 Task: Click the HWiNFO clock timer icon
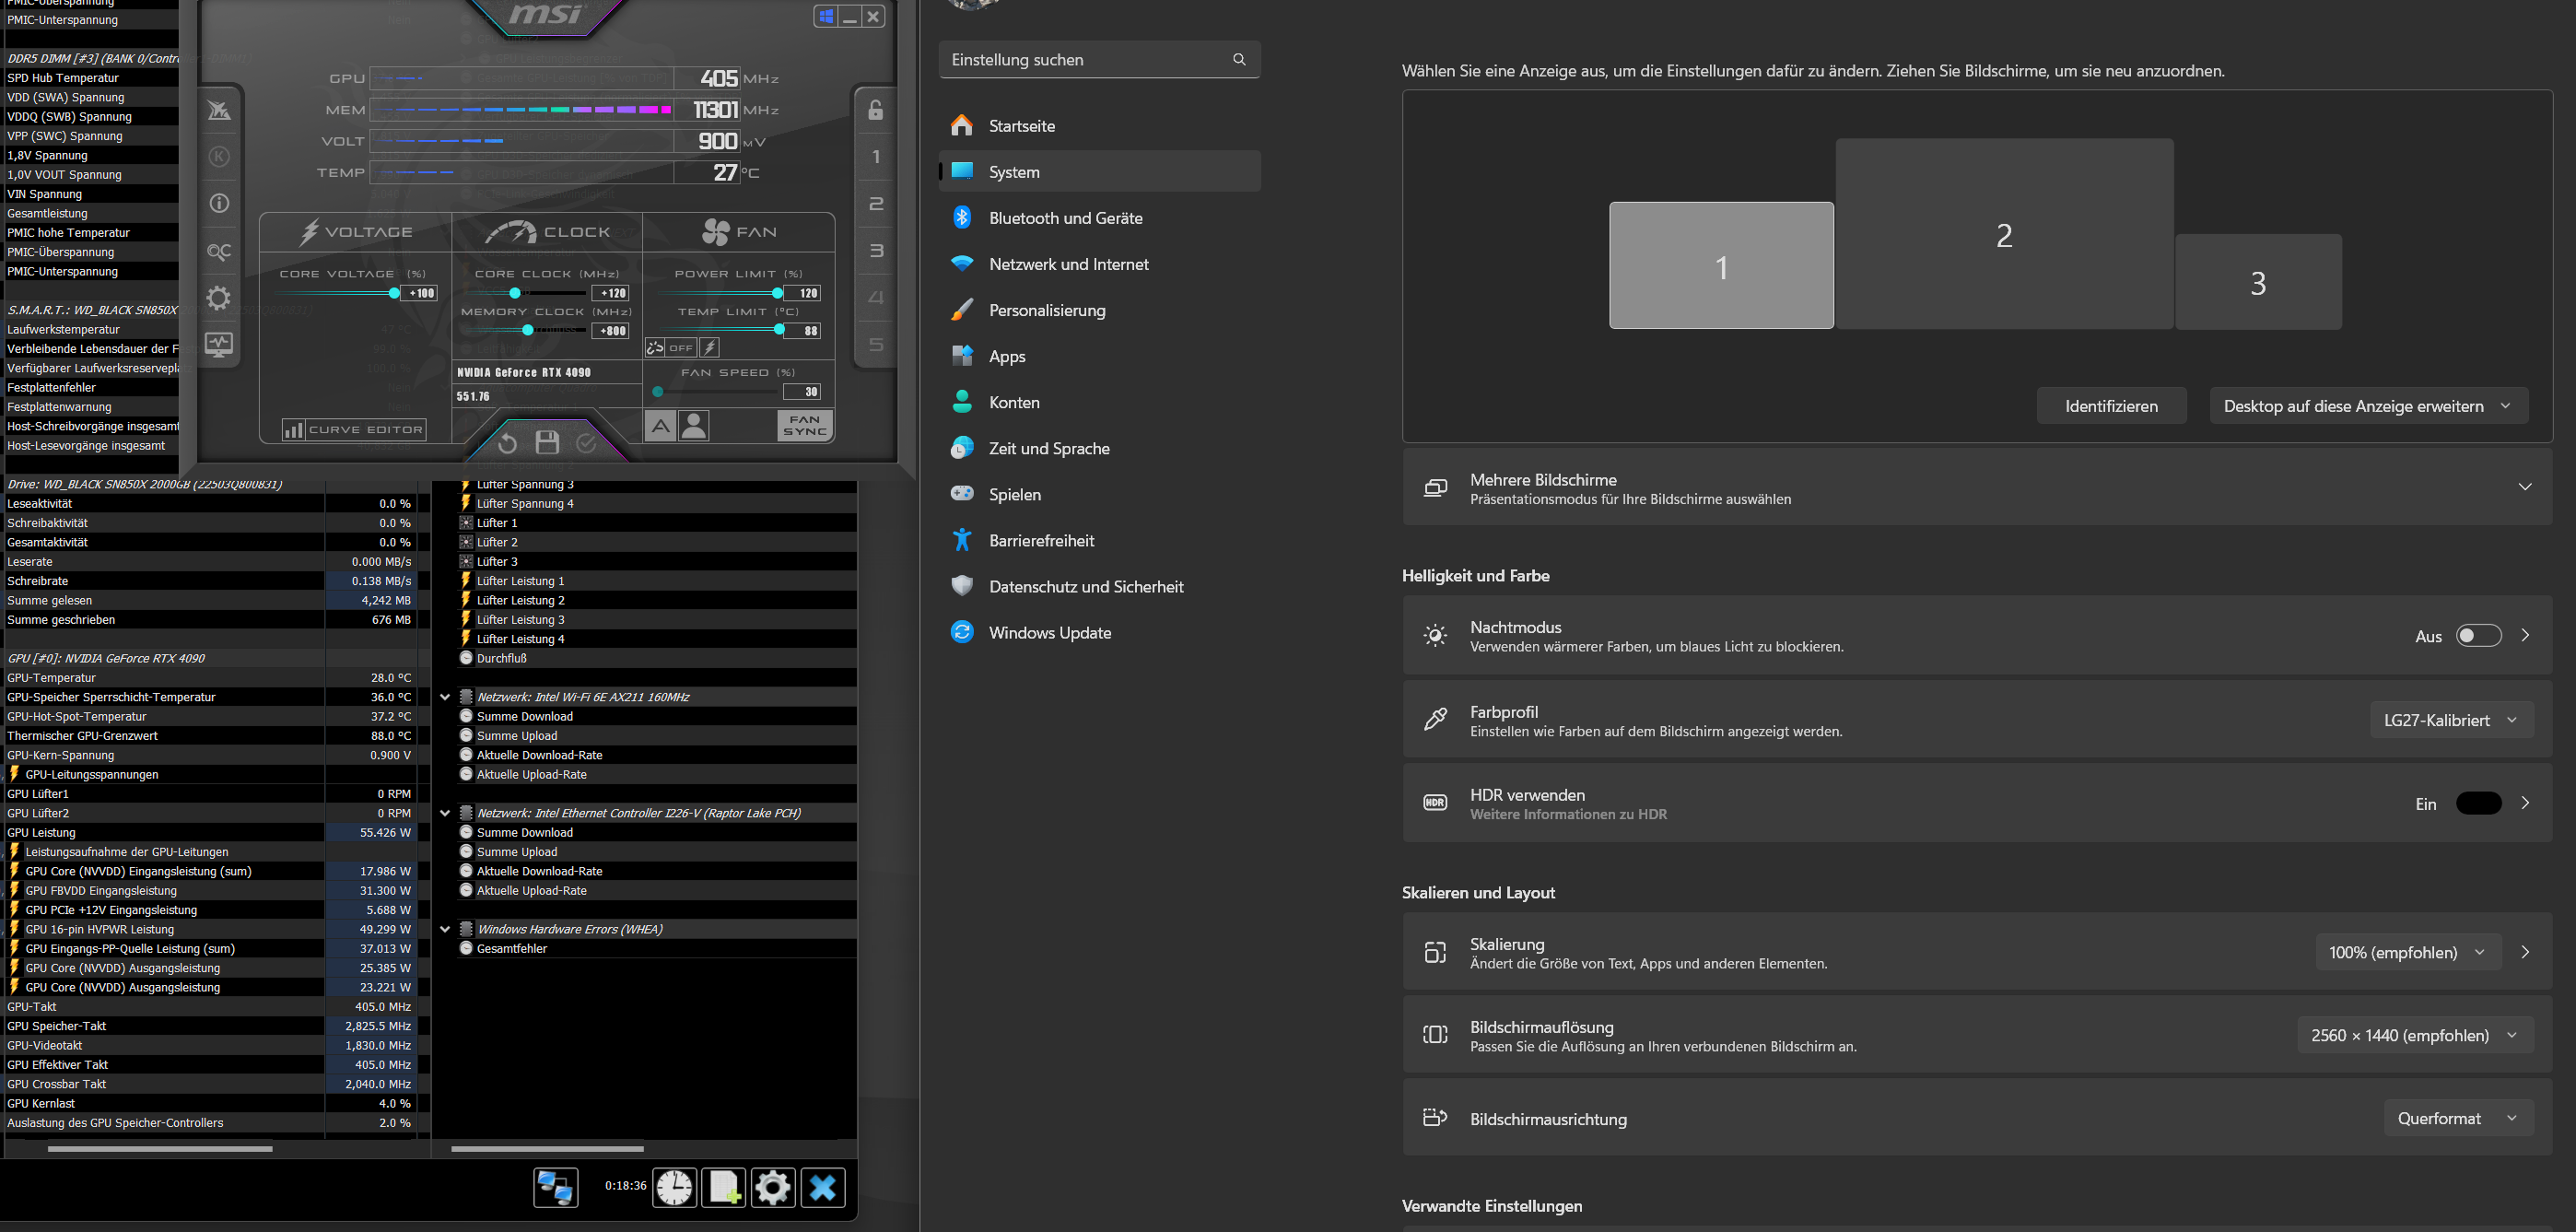[674, 1187]
